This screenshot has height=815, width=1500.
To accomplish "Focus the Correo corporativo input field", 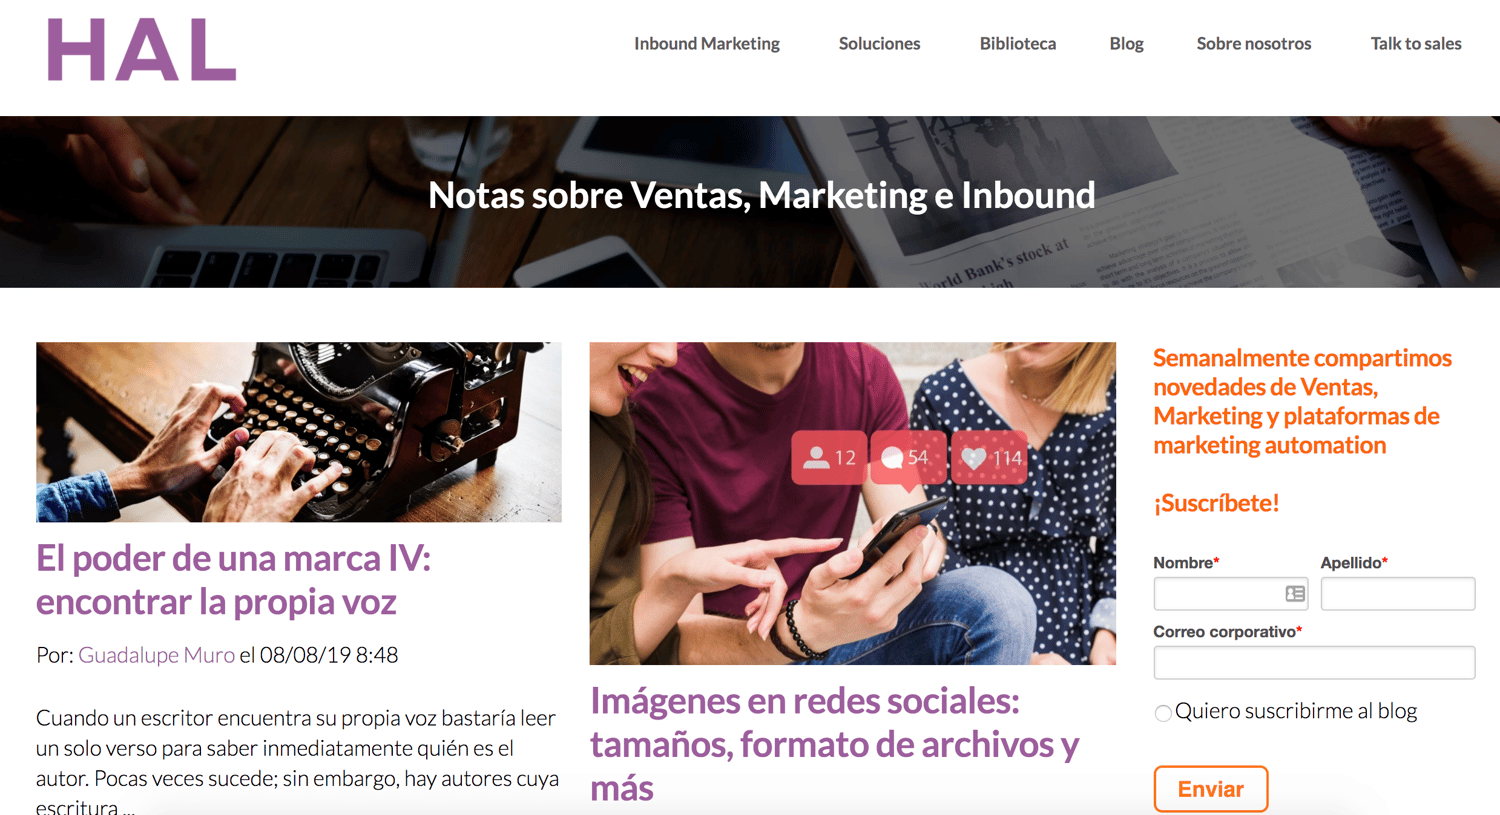I will (1314, 663).
